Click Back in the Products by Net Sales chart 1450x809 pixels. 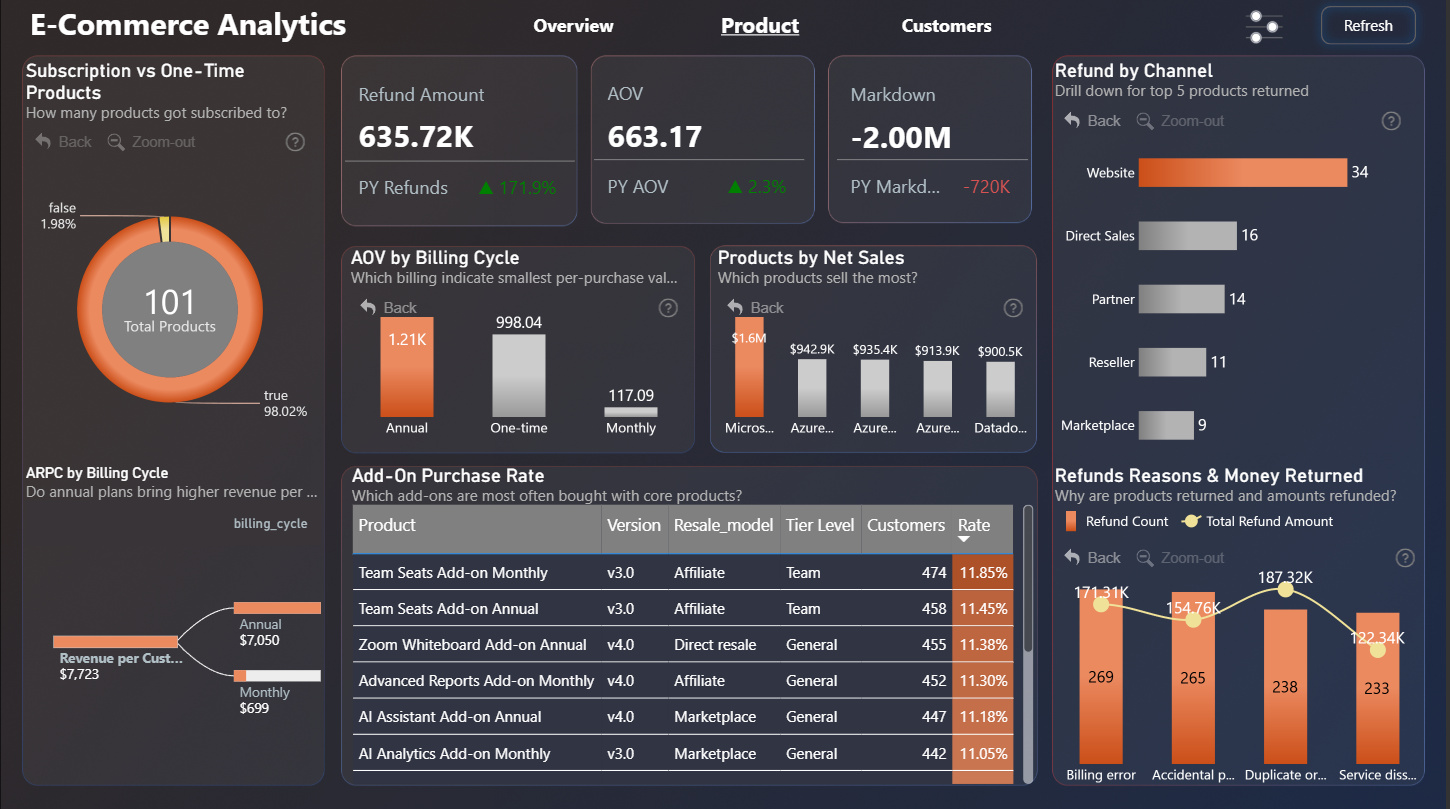[x=756, y=308]
